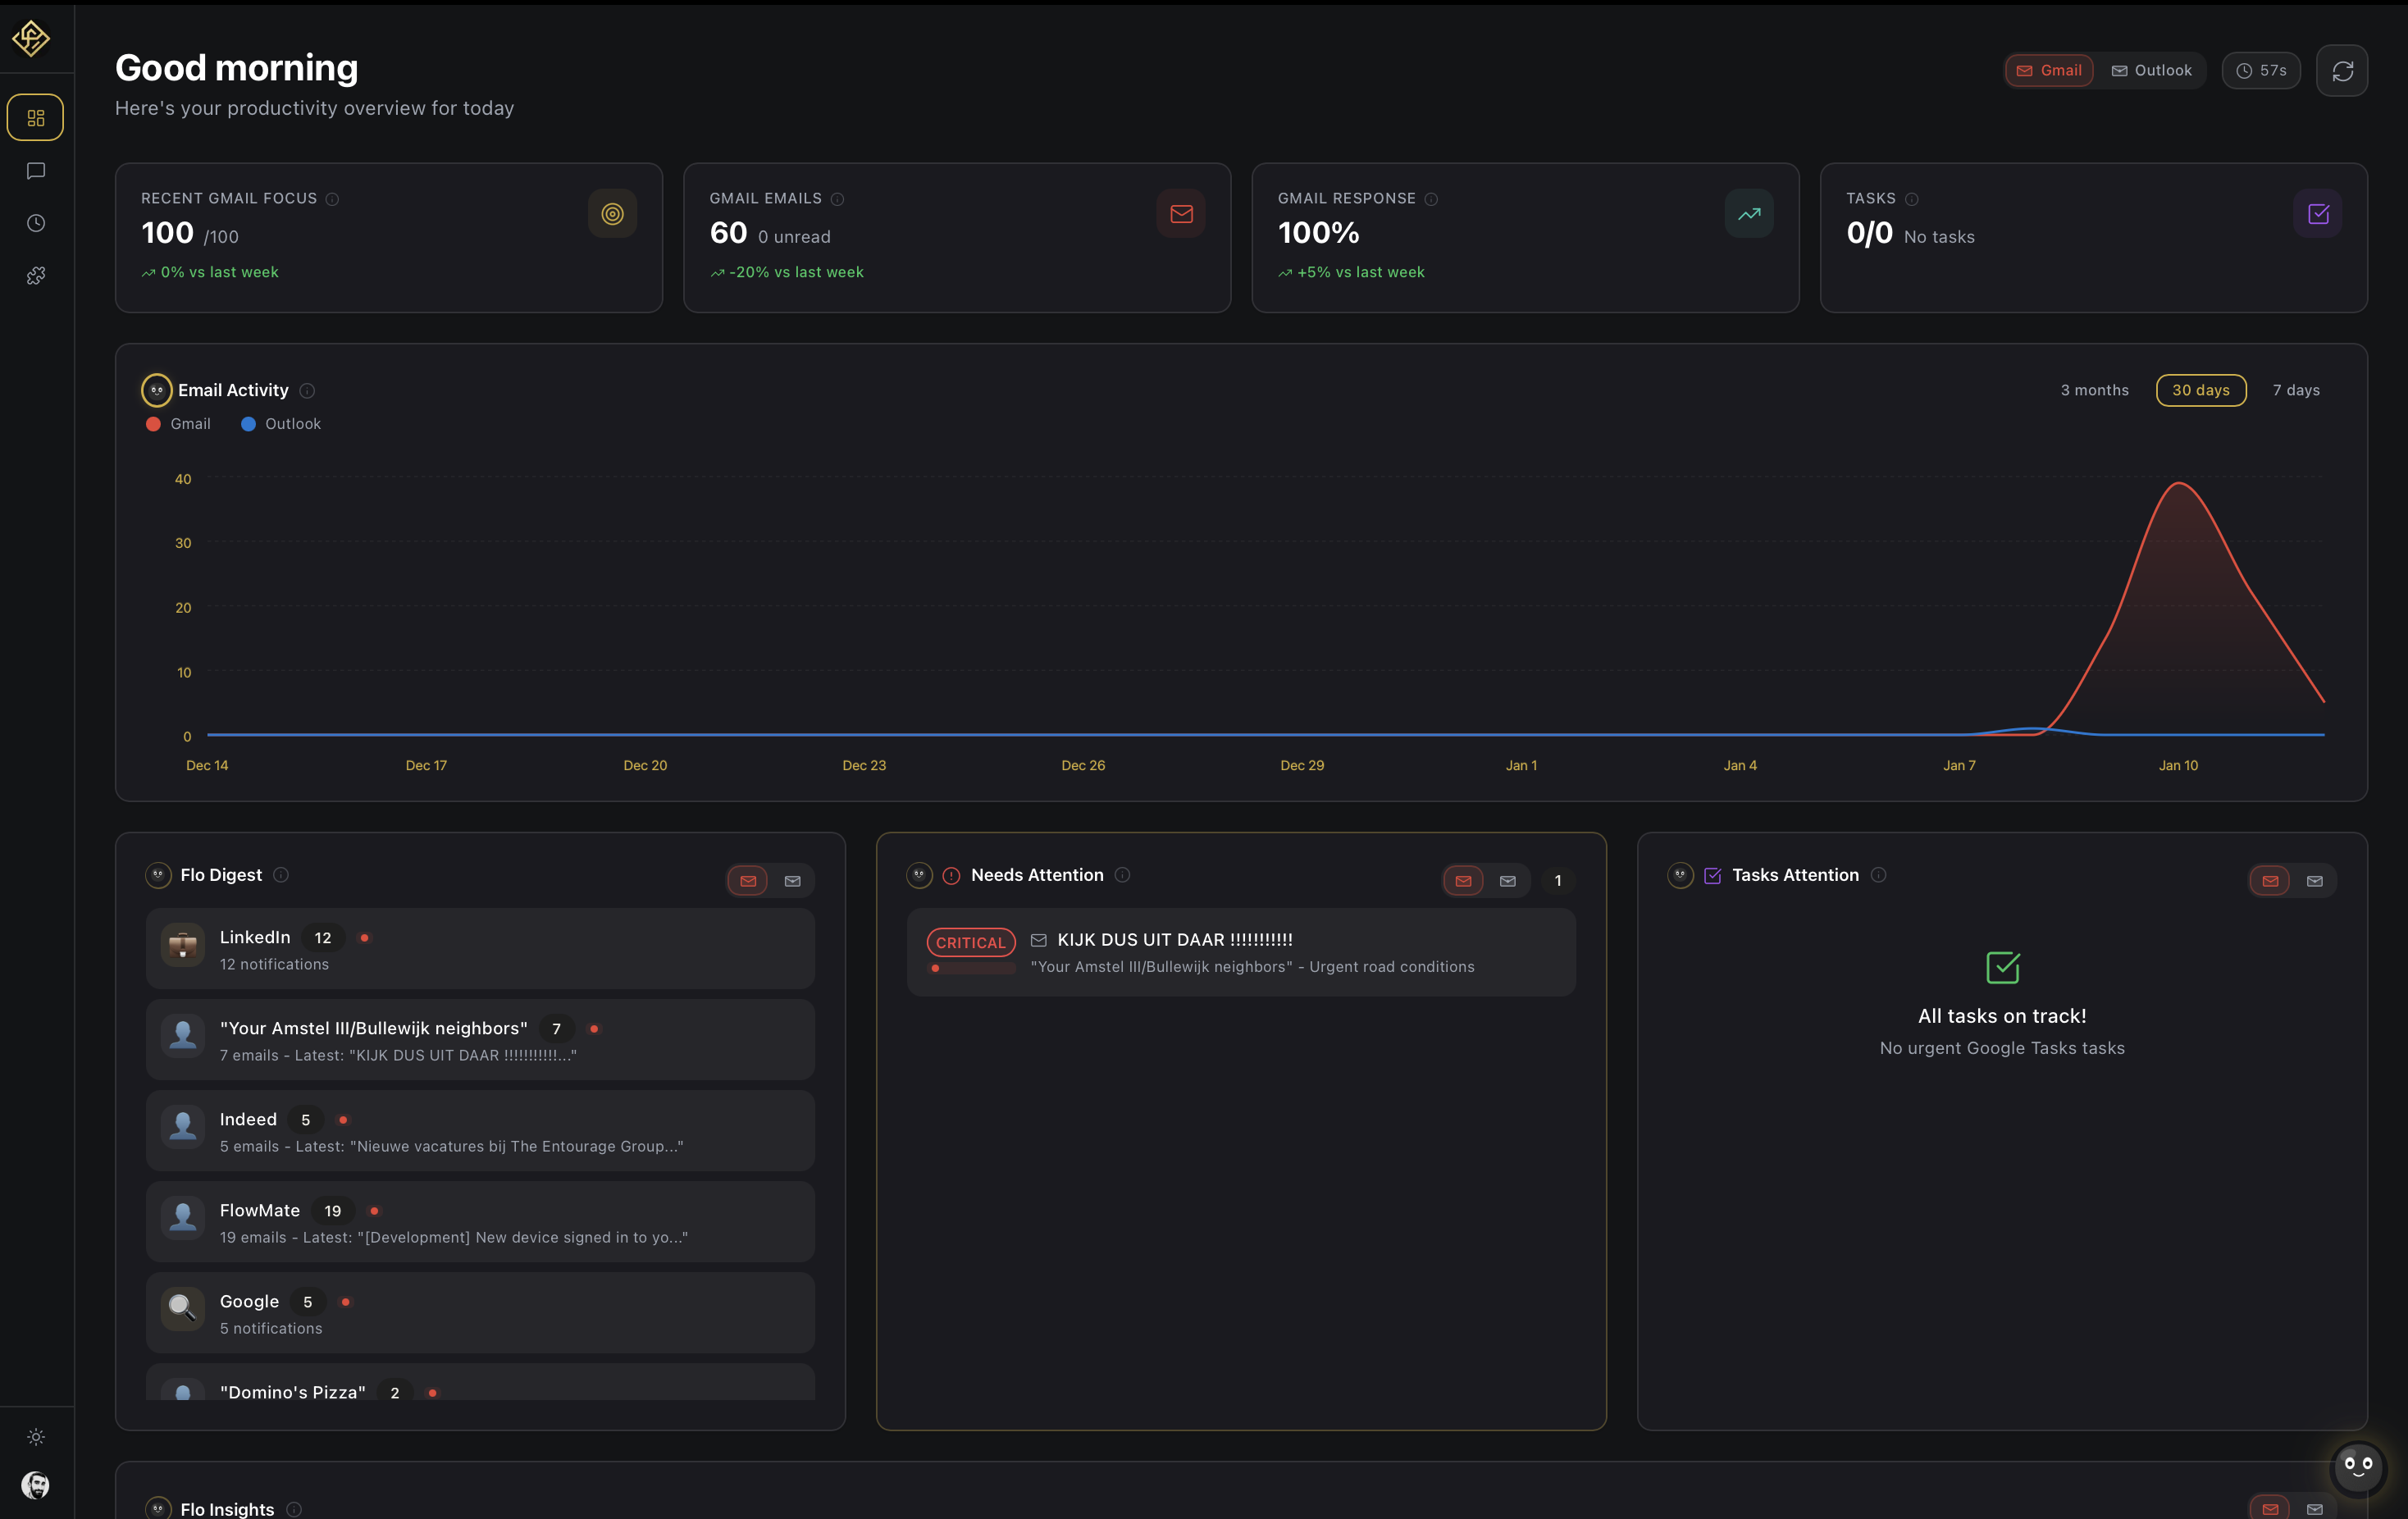Open the info tooltip next to Gmail Response
This screenshot has width=2408, height=1519.
tap(1431, 199)
